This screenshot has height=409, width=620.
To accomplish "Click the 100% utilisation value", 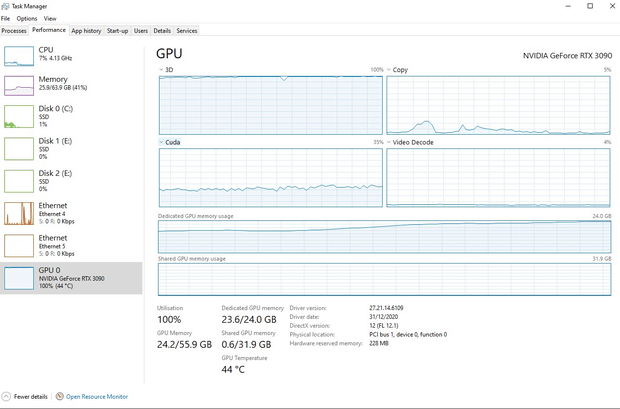I will click(169, 319).
